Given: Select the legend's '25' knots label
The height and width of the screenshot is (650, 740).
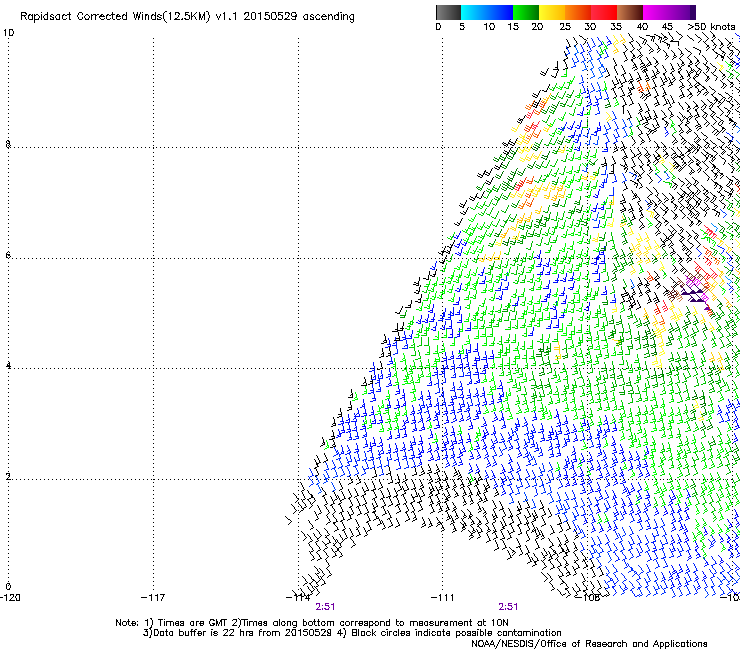Looking at the screenshot, I should [x=565, y=27].
